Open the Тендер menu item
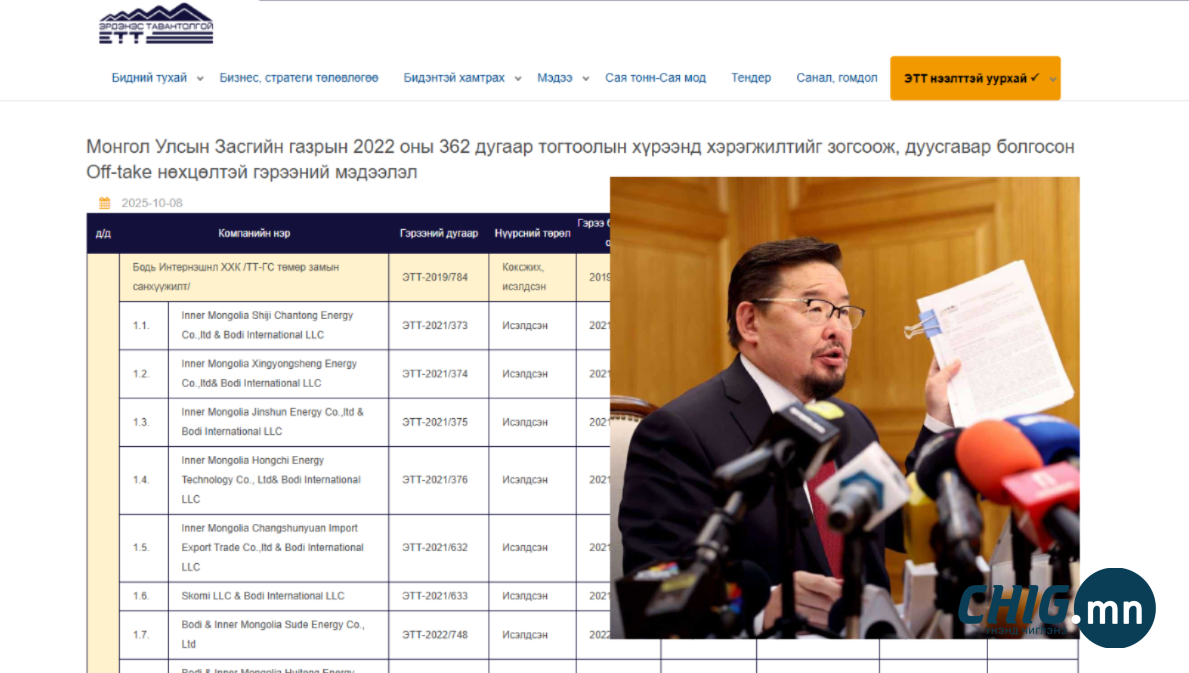The width and height of the screenshot is (1189, 673). click(x=751, y=78)
